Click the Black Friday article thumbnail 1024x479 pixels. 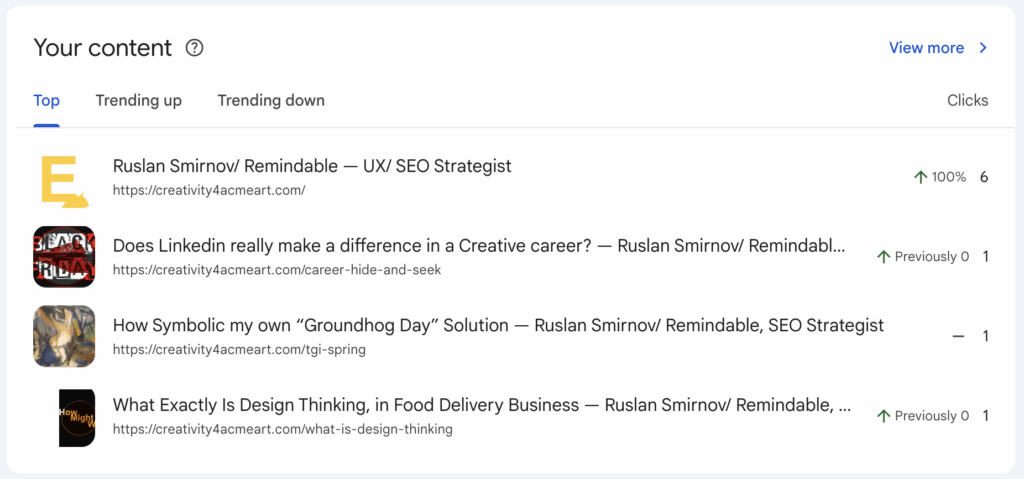click(x=64, y=256)
